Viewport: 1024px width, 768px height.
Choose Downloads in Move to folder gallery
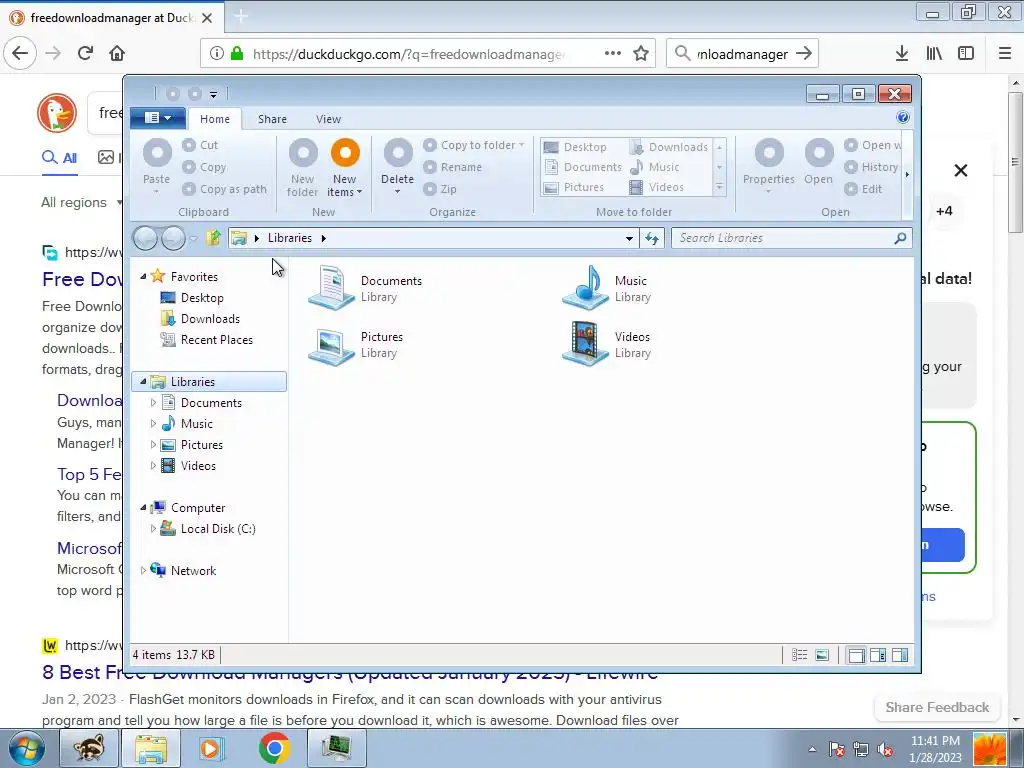669,147
